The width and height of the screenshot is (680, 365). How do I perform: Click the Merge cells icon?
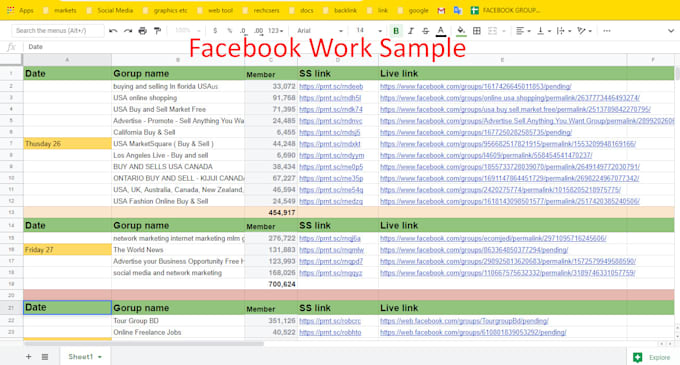click(492, 31)
